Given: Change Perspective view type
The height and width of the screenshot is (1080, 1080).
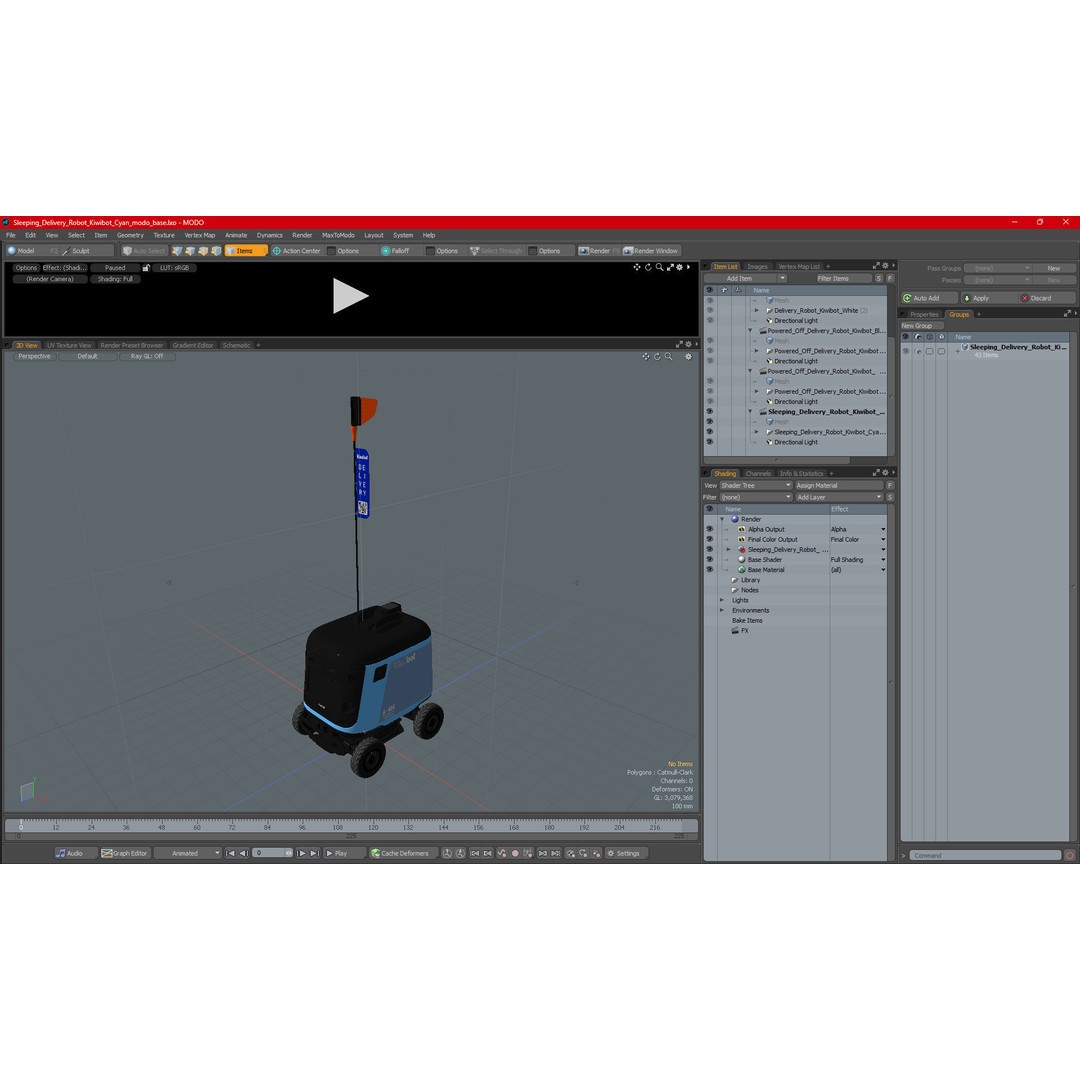Looking at the screenshot, I should click(34, 357).
